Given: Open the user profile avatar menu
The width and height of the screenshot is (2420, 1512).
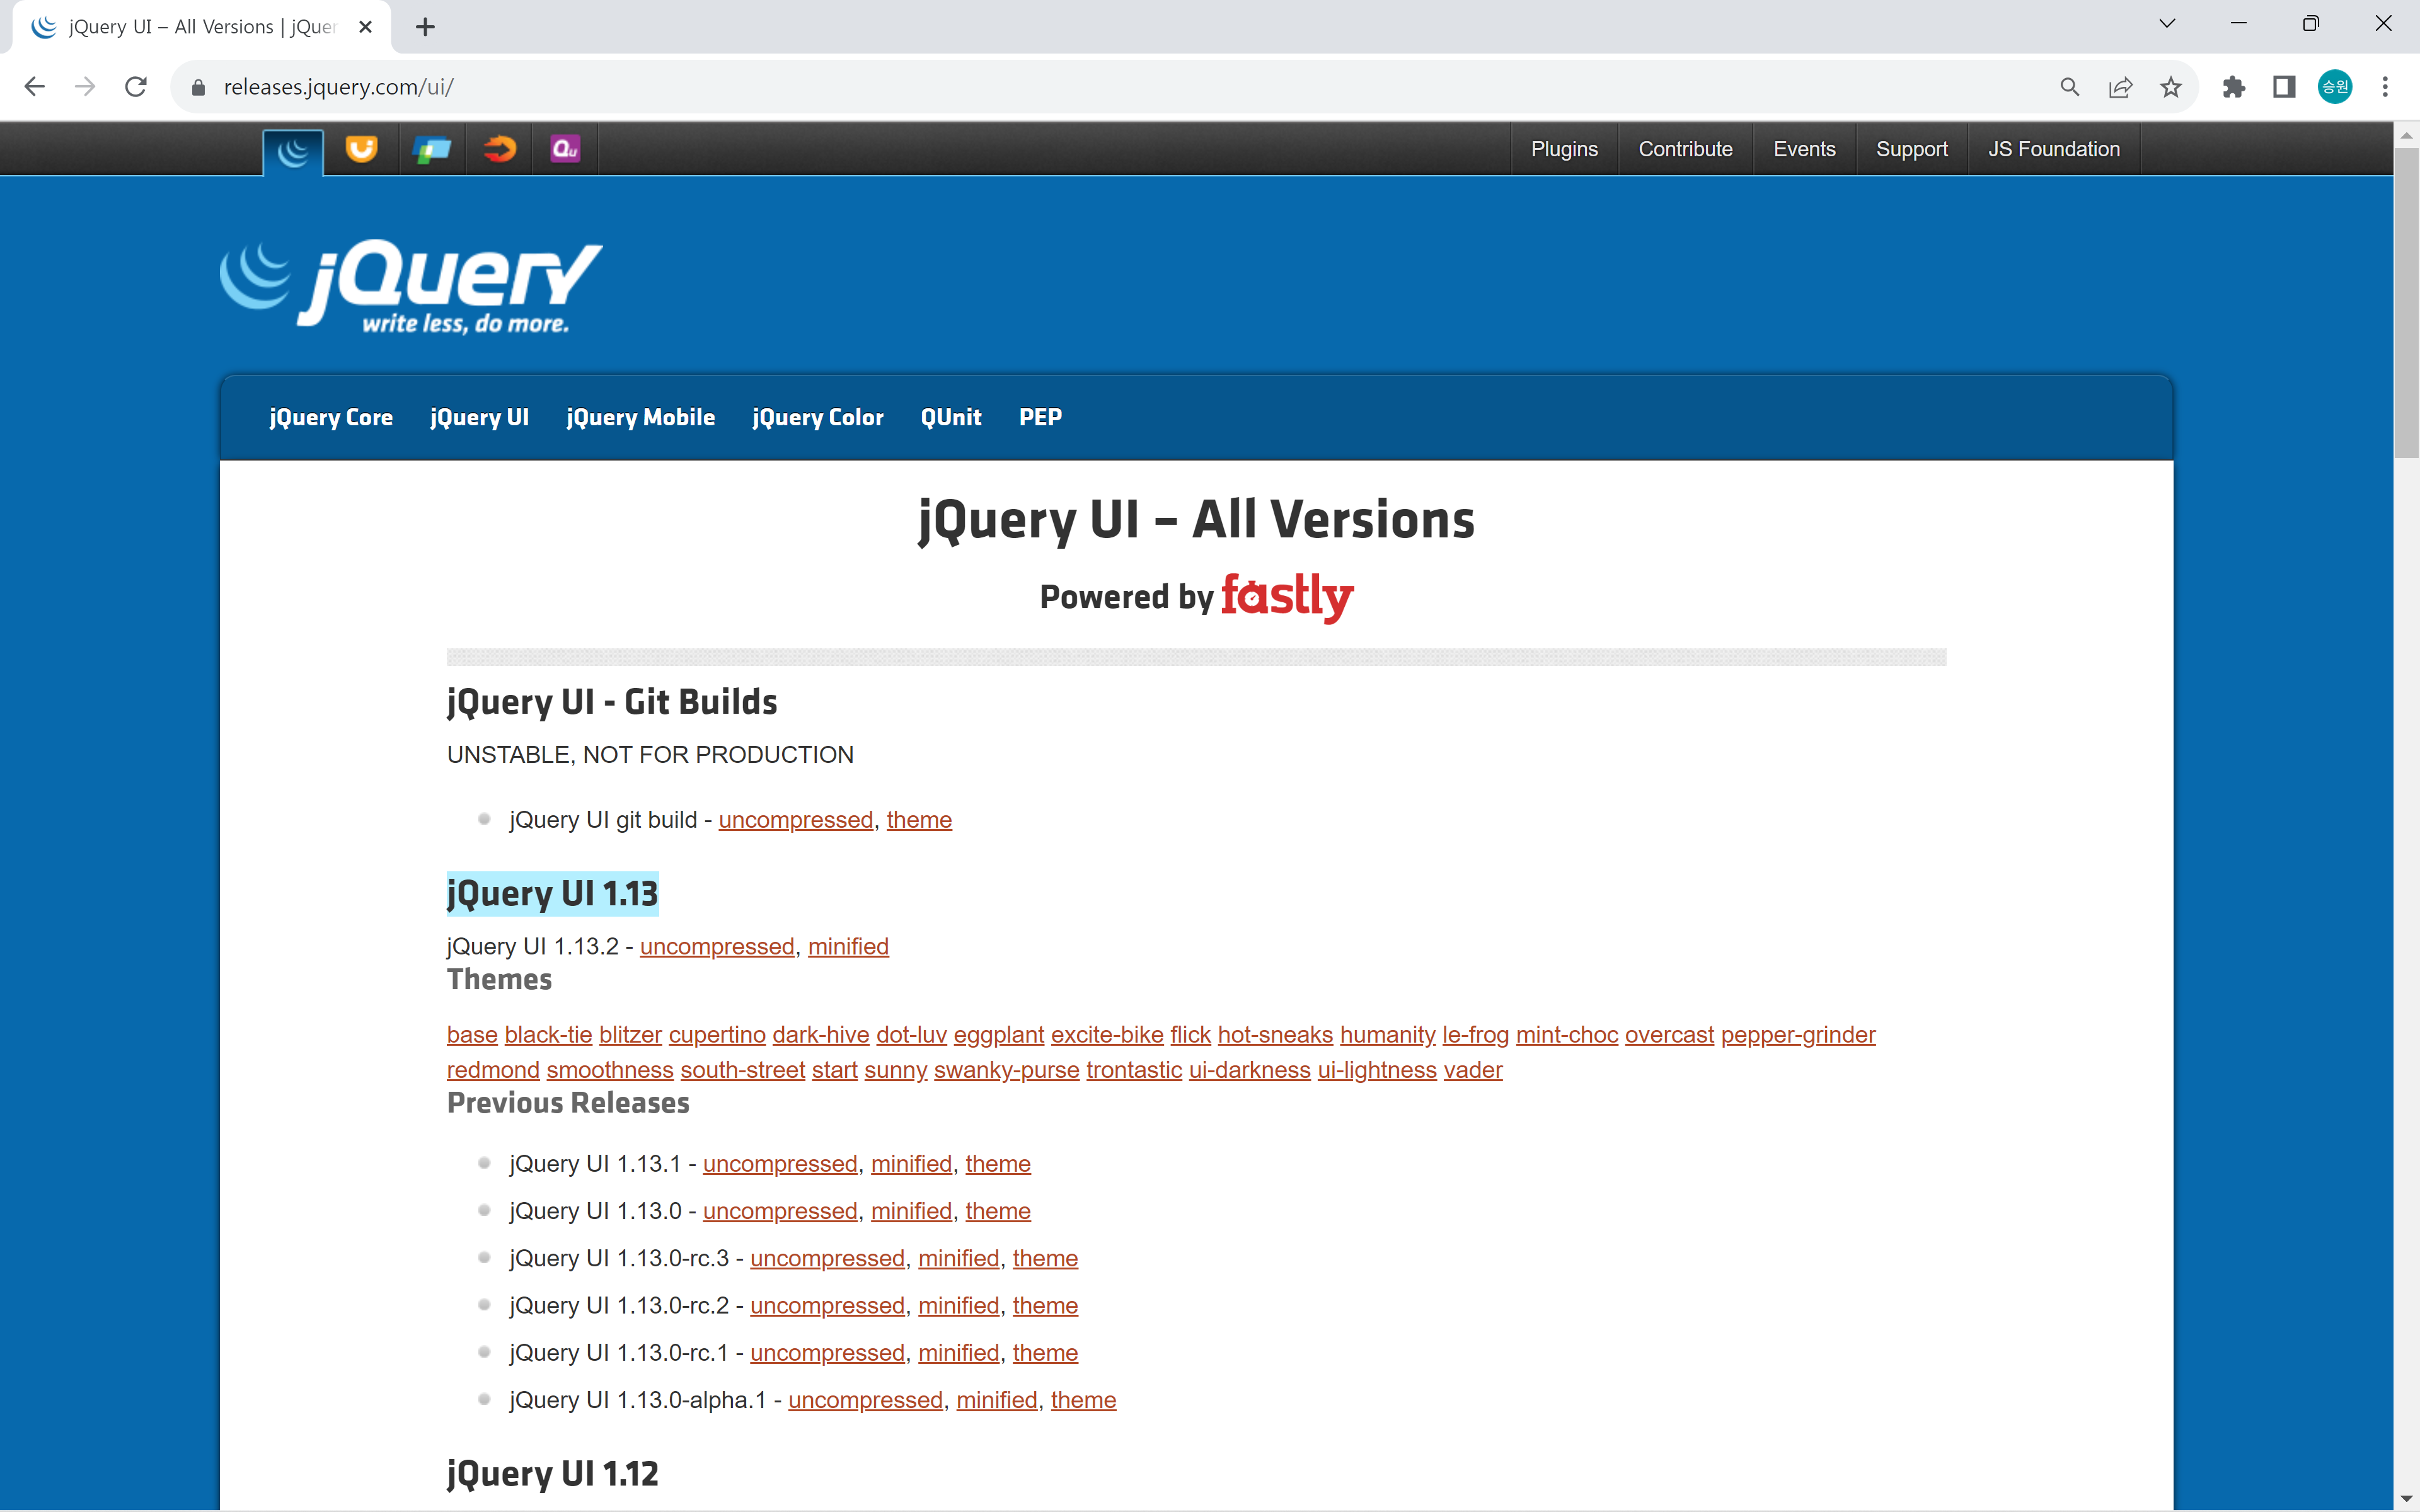Looking at the screenshot, I should [2335, 87].
